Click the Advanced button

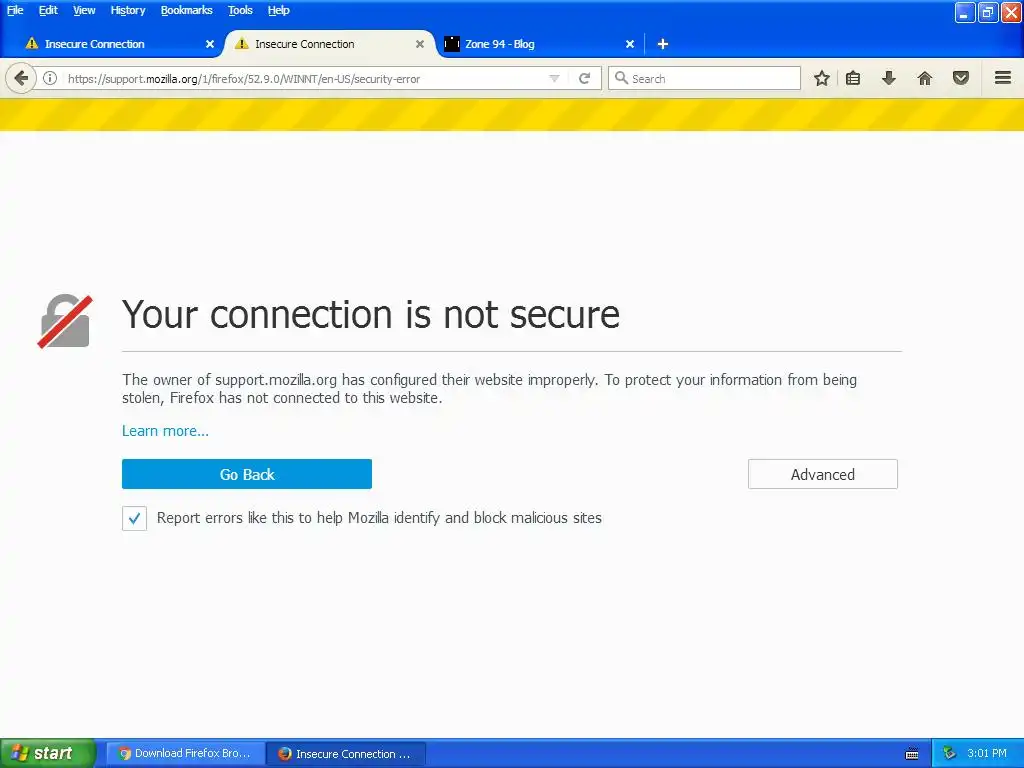[x=823, y=474]
